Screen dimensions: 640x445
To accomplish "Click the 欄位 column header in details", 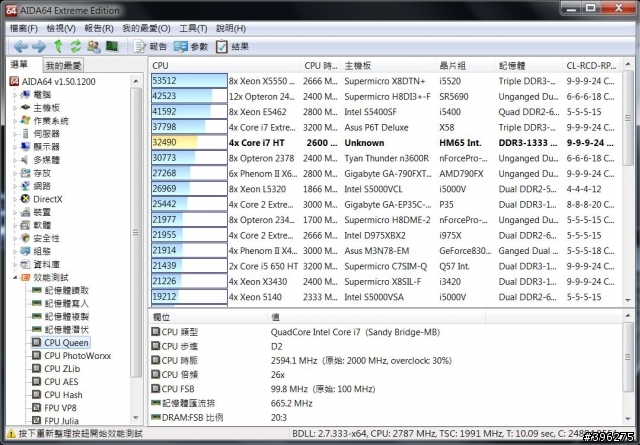I will point(208,317).
